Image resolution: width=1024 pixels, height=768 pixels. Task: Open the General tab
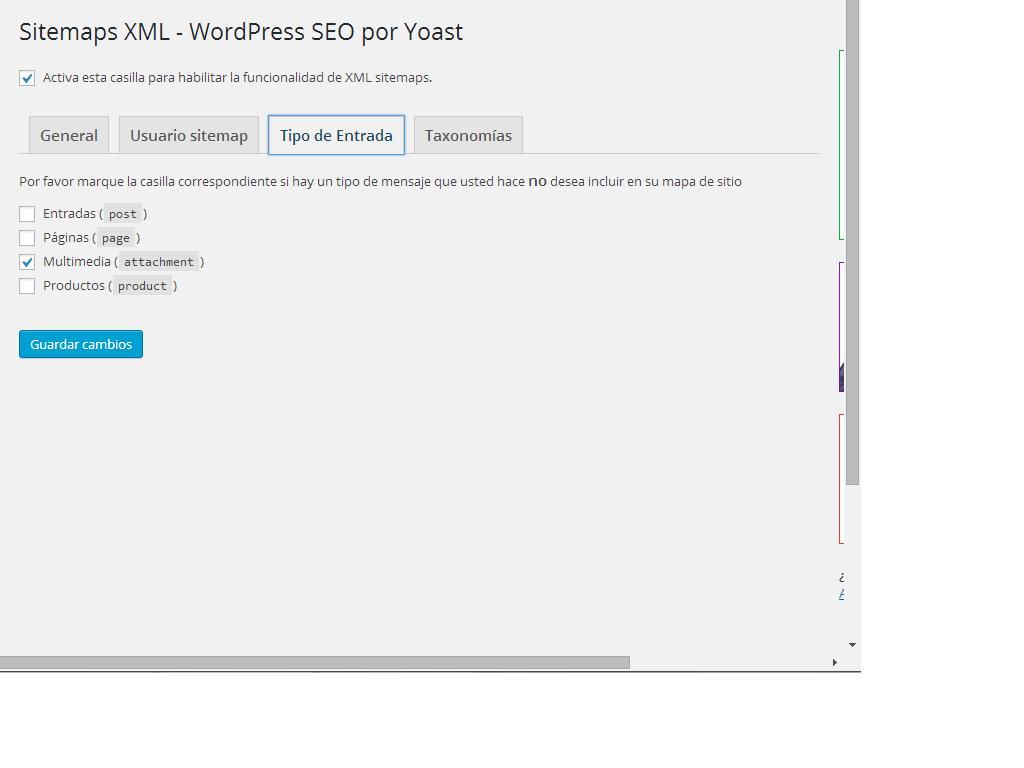[x=69, y=135]
